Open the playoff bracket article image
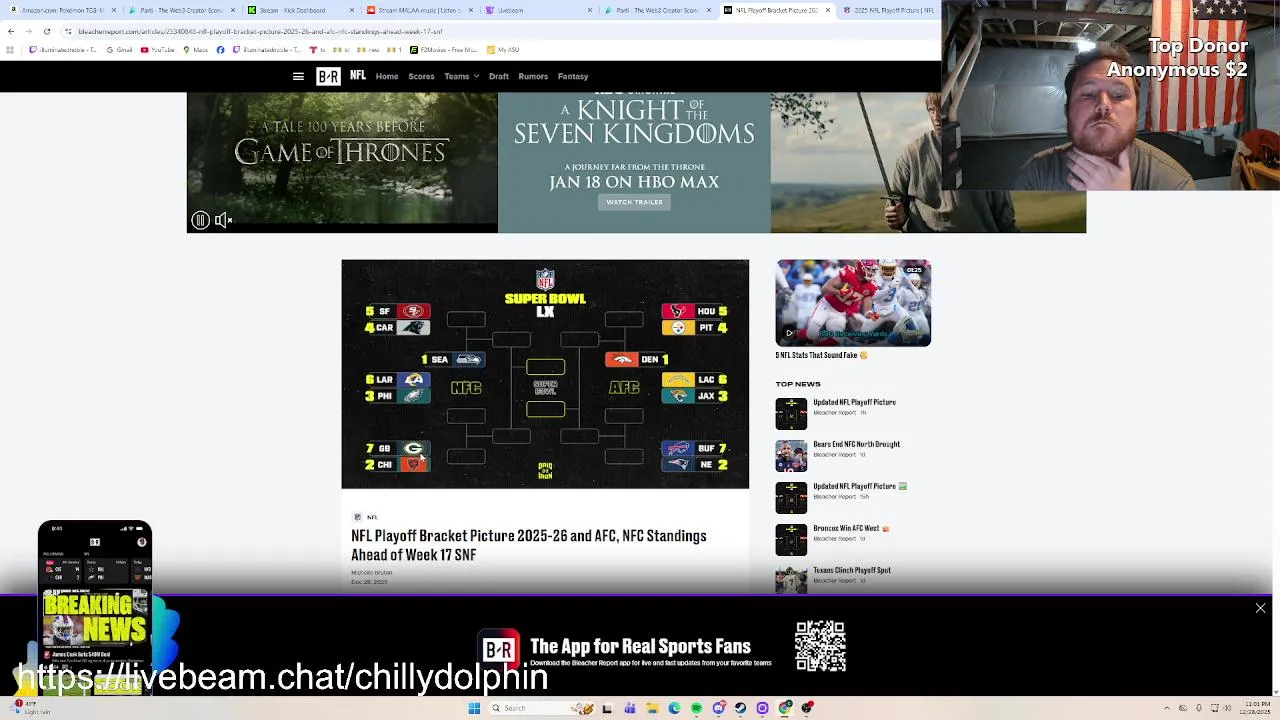The height and width of the screenshot is (720, 1280). click(x=545, y=374)
